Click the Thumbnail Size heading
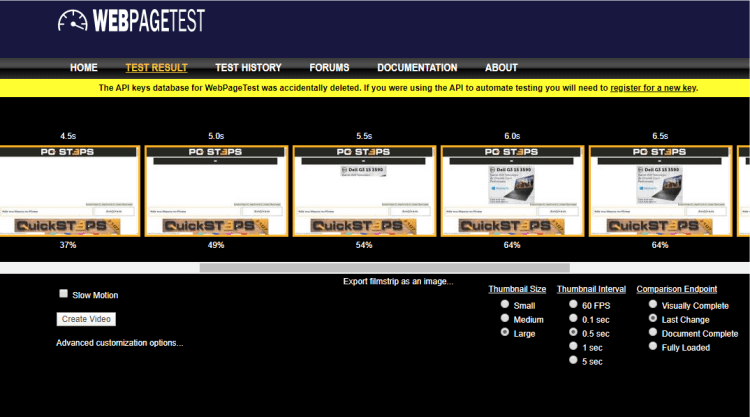 click(517, 289)
